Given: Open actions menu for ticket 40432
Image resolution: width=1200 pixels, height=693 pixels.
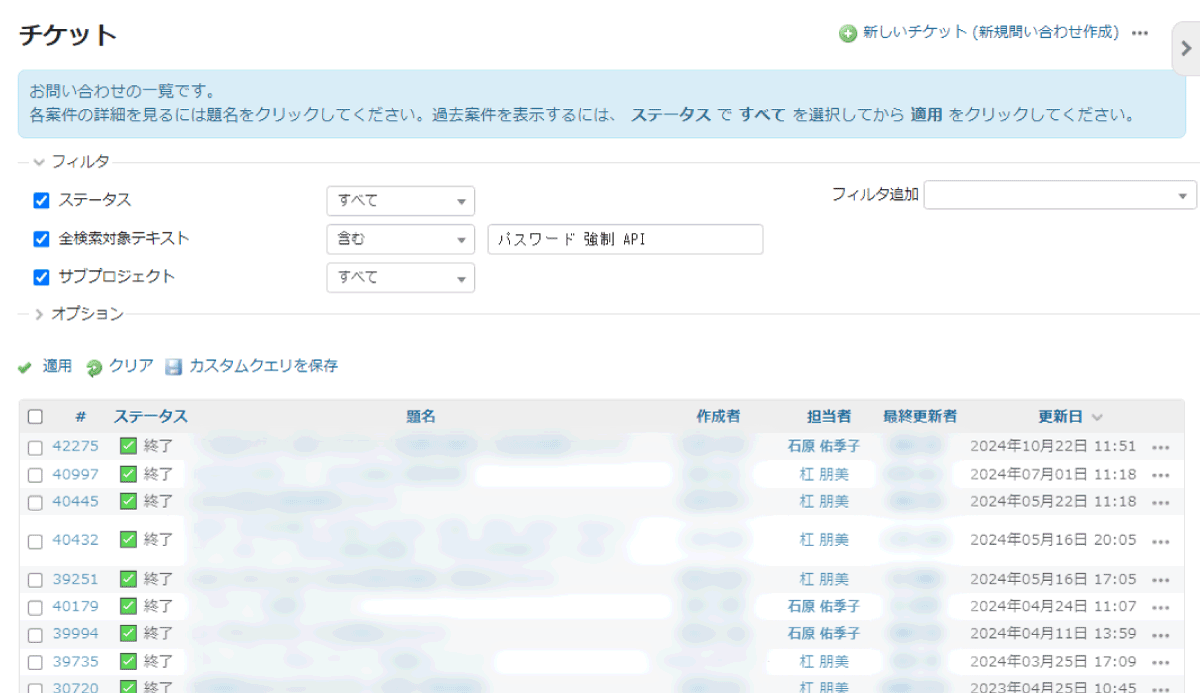Looking at the screenshot, I should pos(1161,541).
